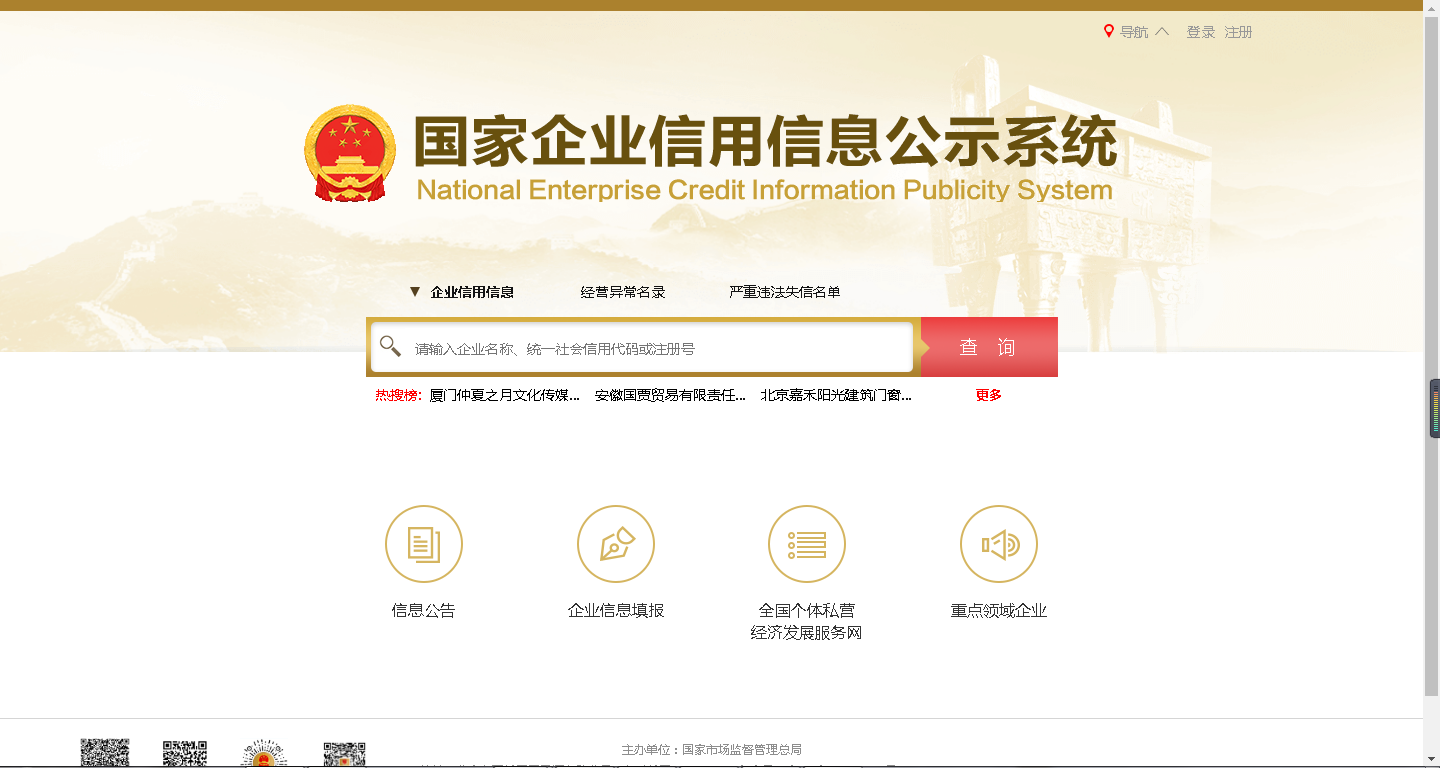Click the scrollbar down arrow

[x=1431, y=758]
